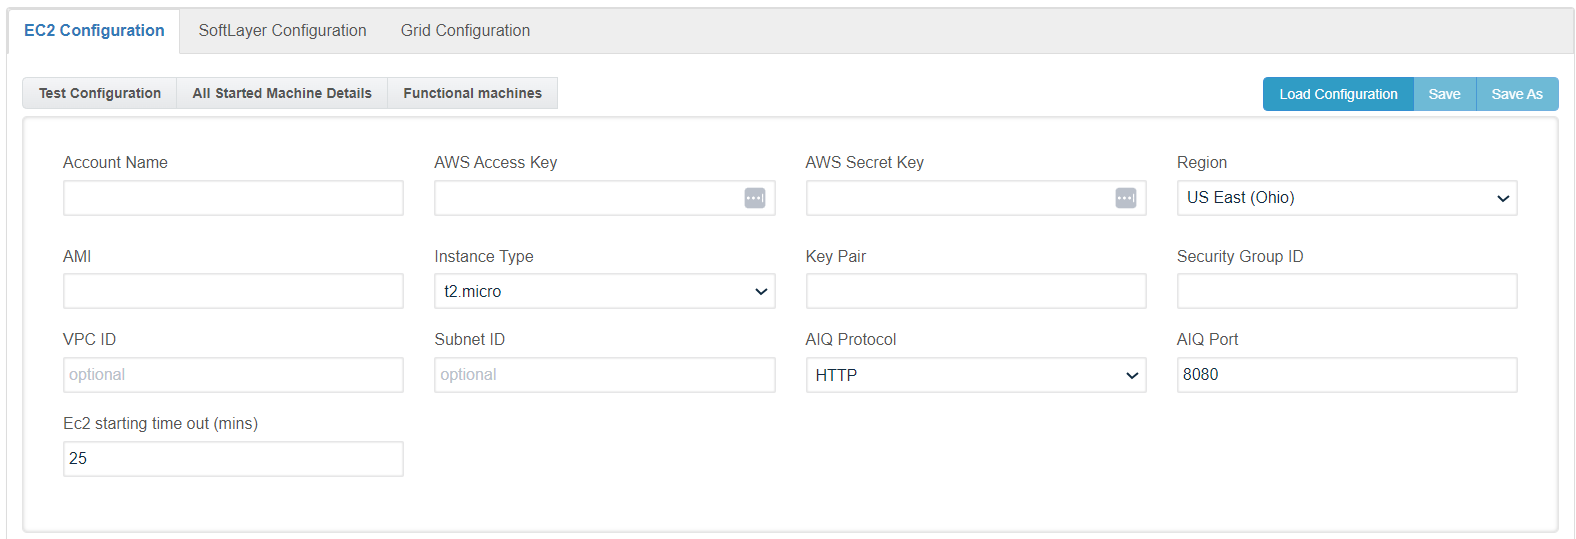Viewport: 1576px width, 539px height.
Task: Open the Region dropdown
Action: coord(1347,198)
